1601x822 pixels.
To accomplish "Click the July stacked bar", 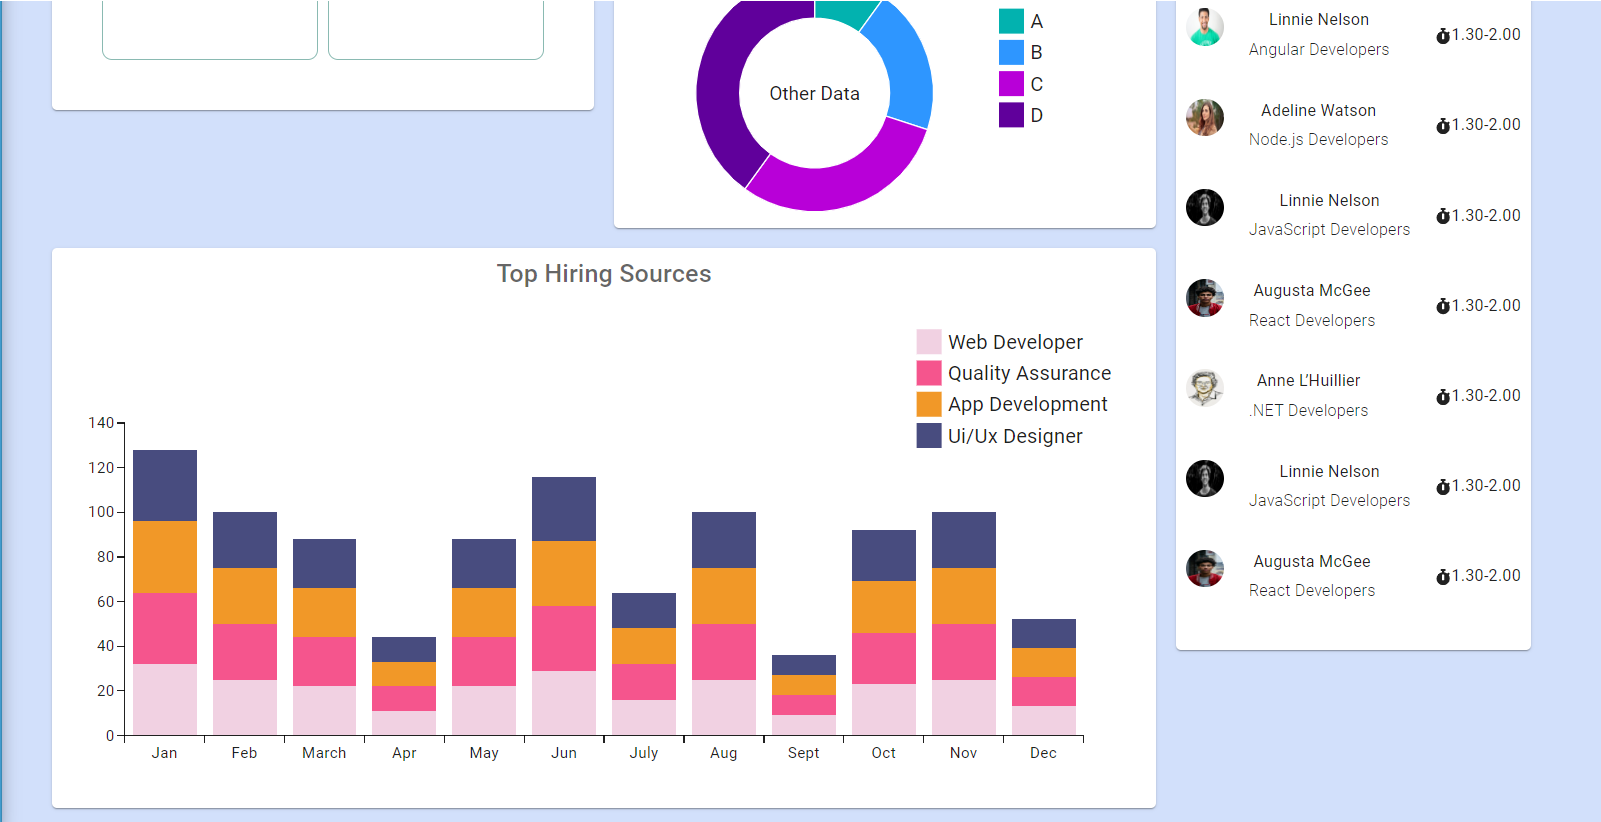I will 644,664.
